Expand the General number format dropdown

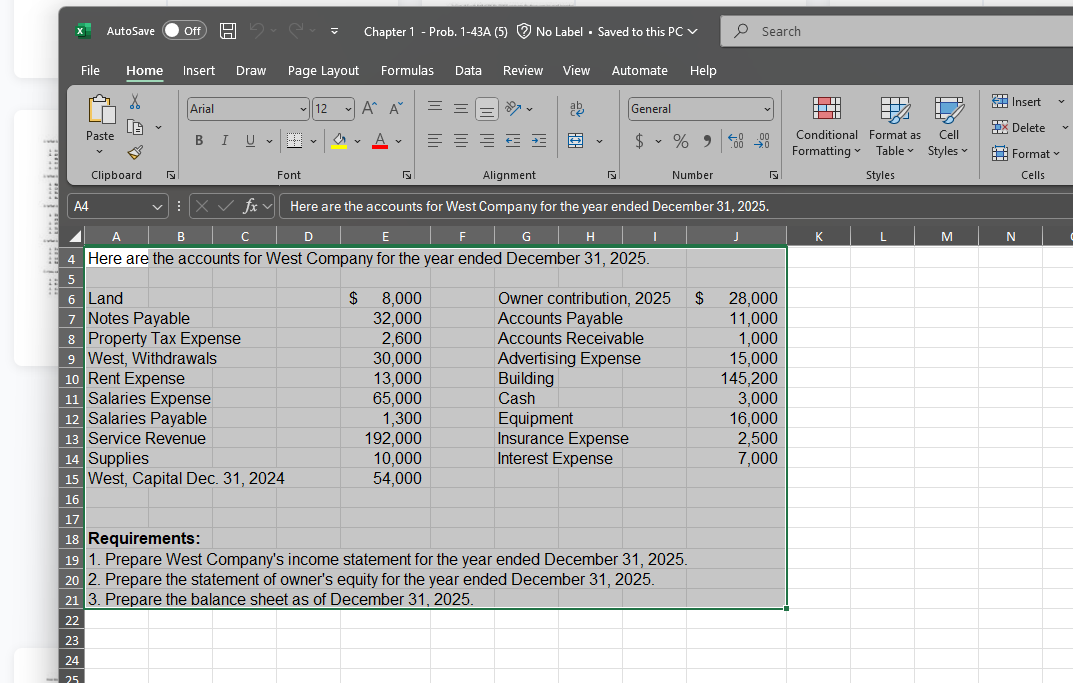767,109
